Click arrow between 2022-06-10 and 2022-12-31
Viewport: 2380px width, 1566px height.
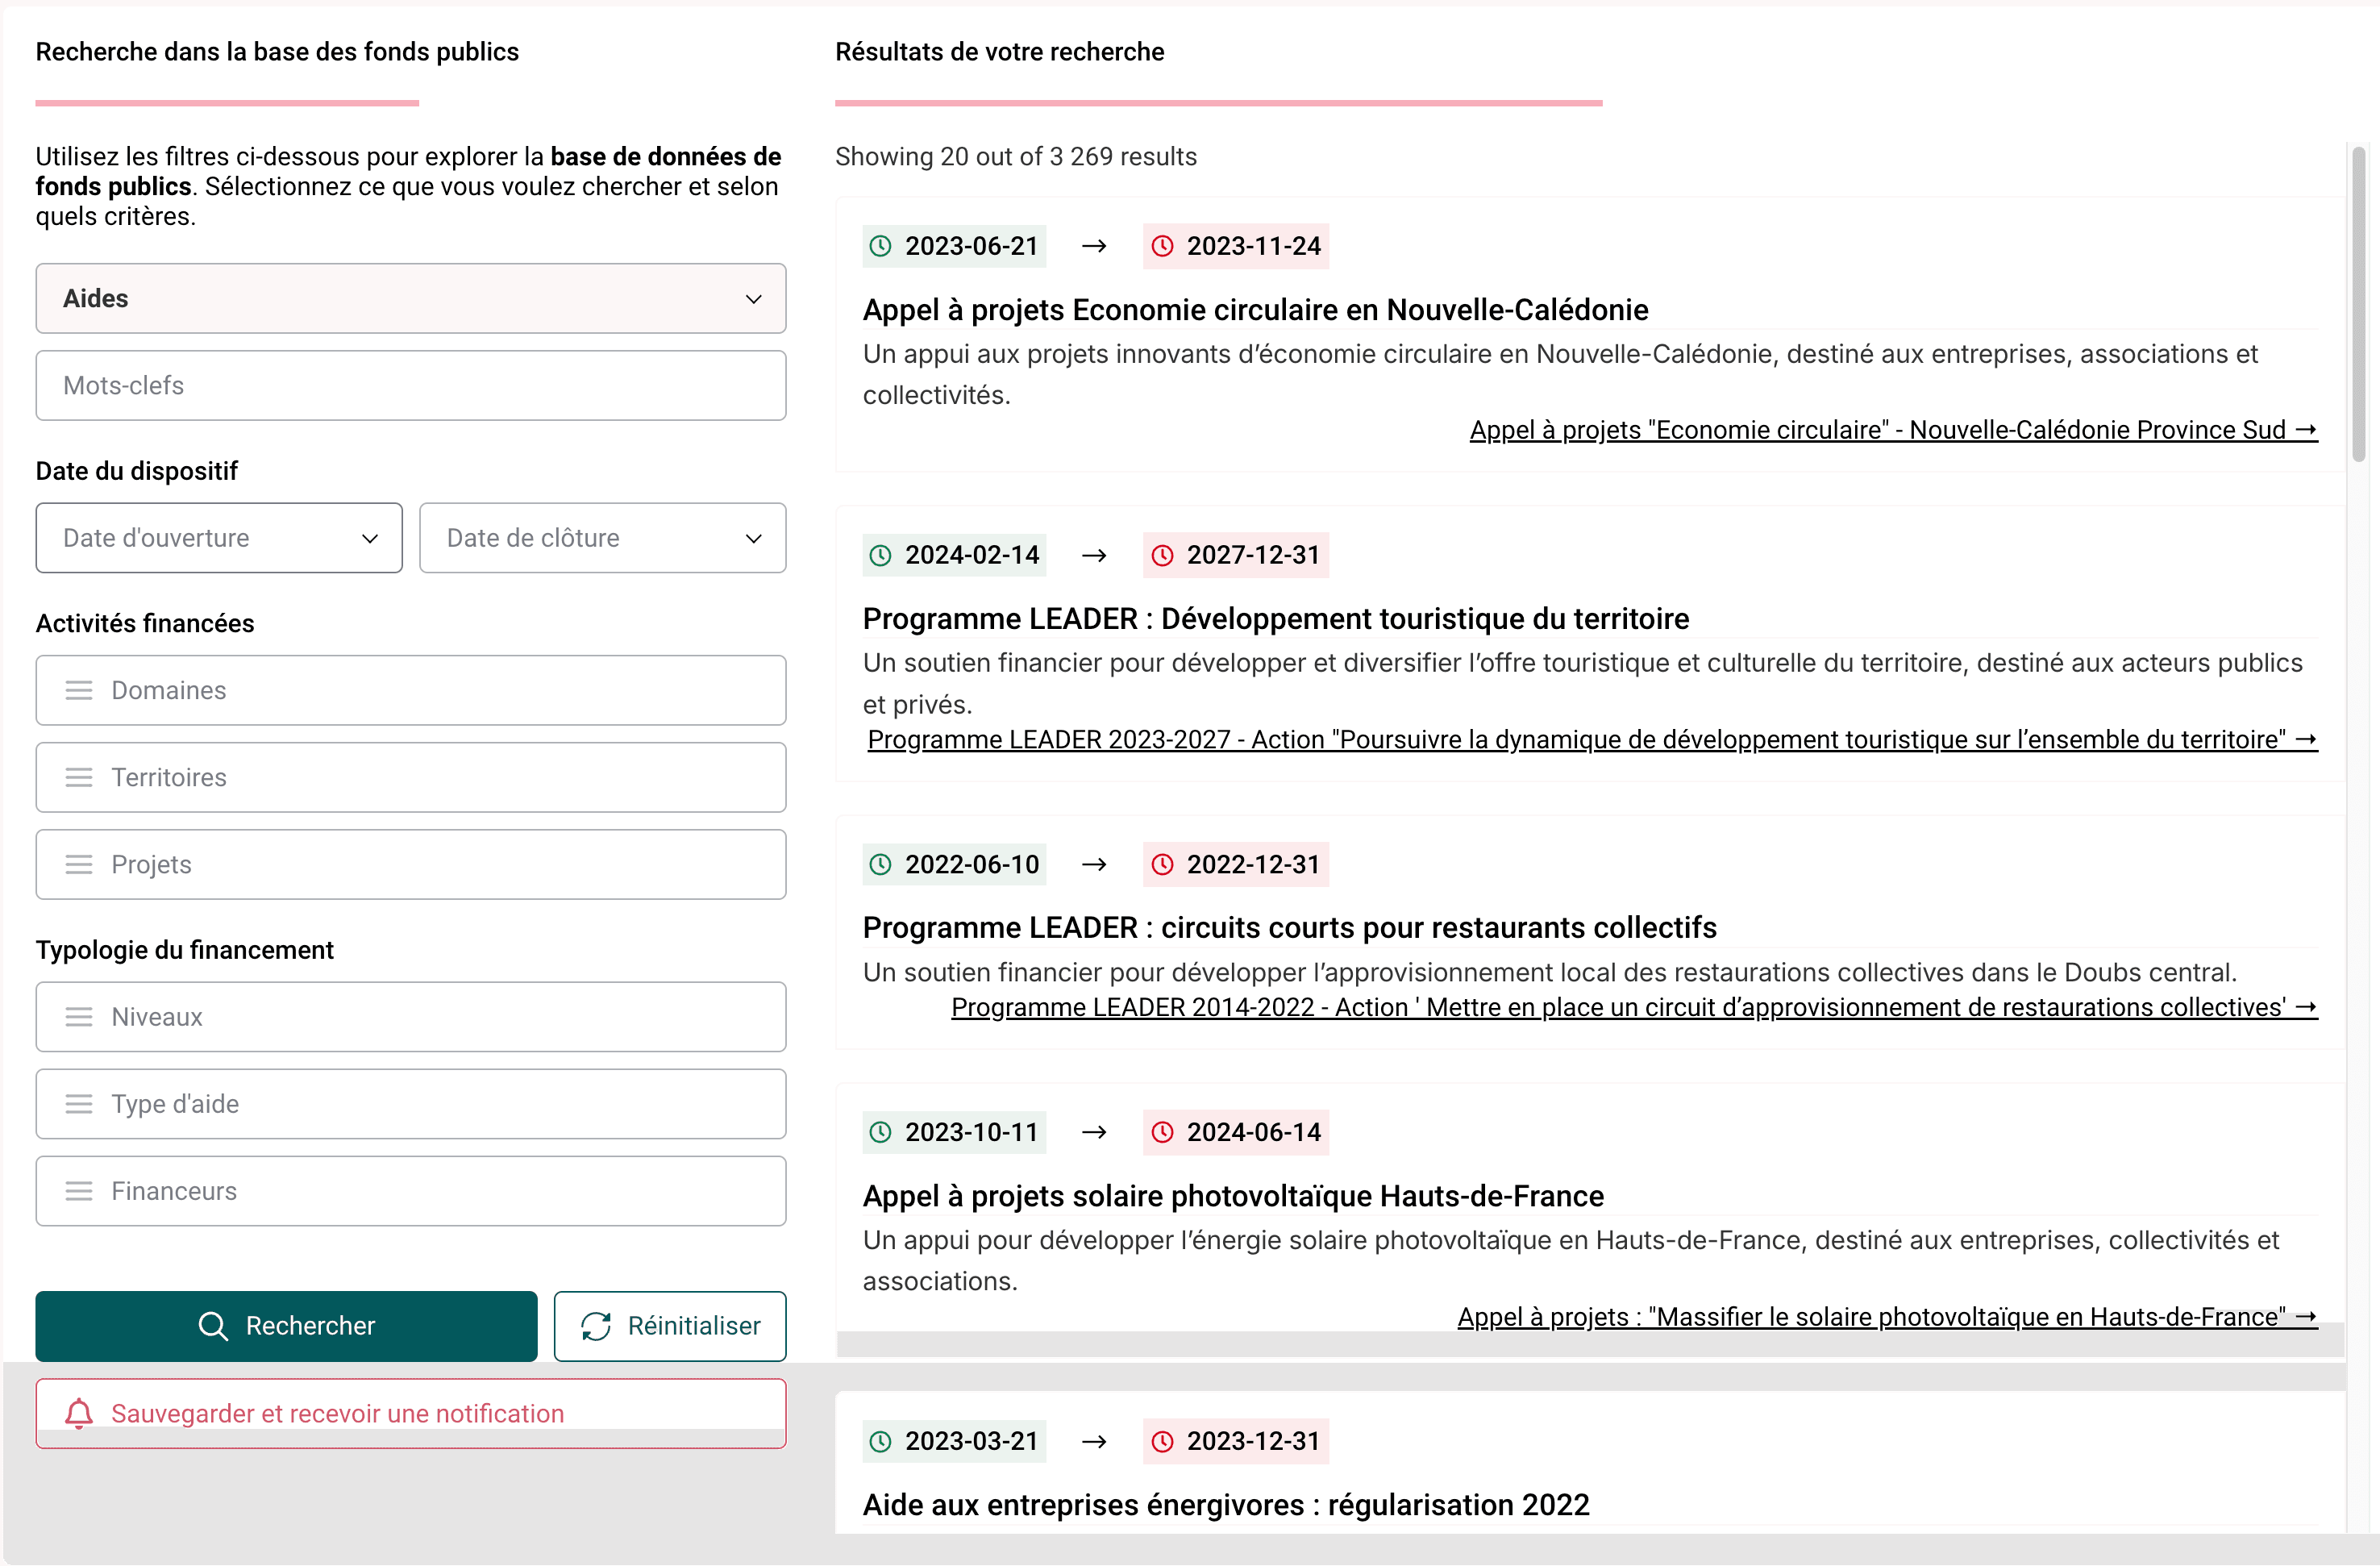click(x=1094, y=864)
